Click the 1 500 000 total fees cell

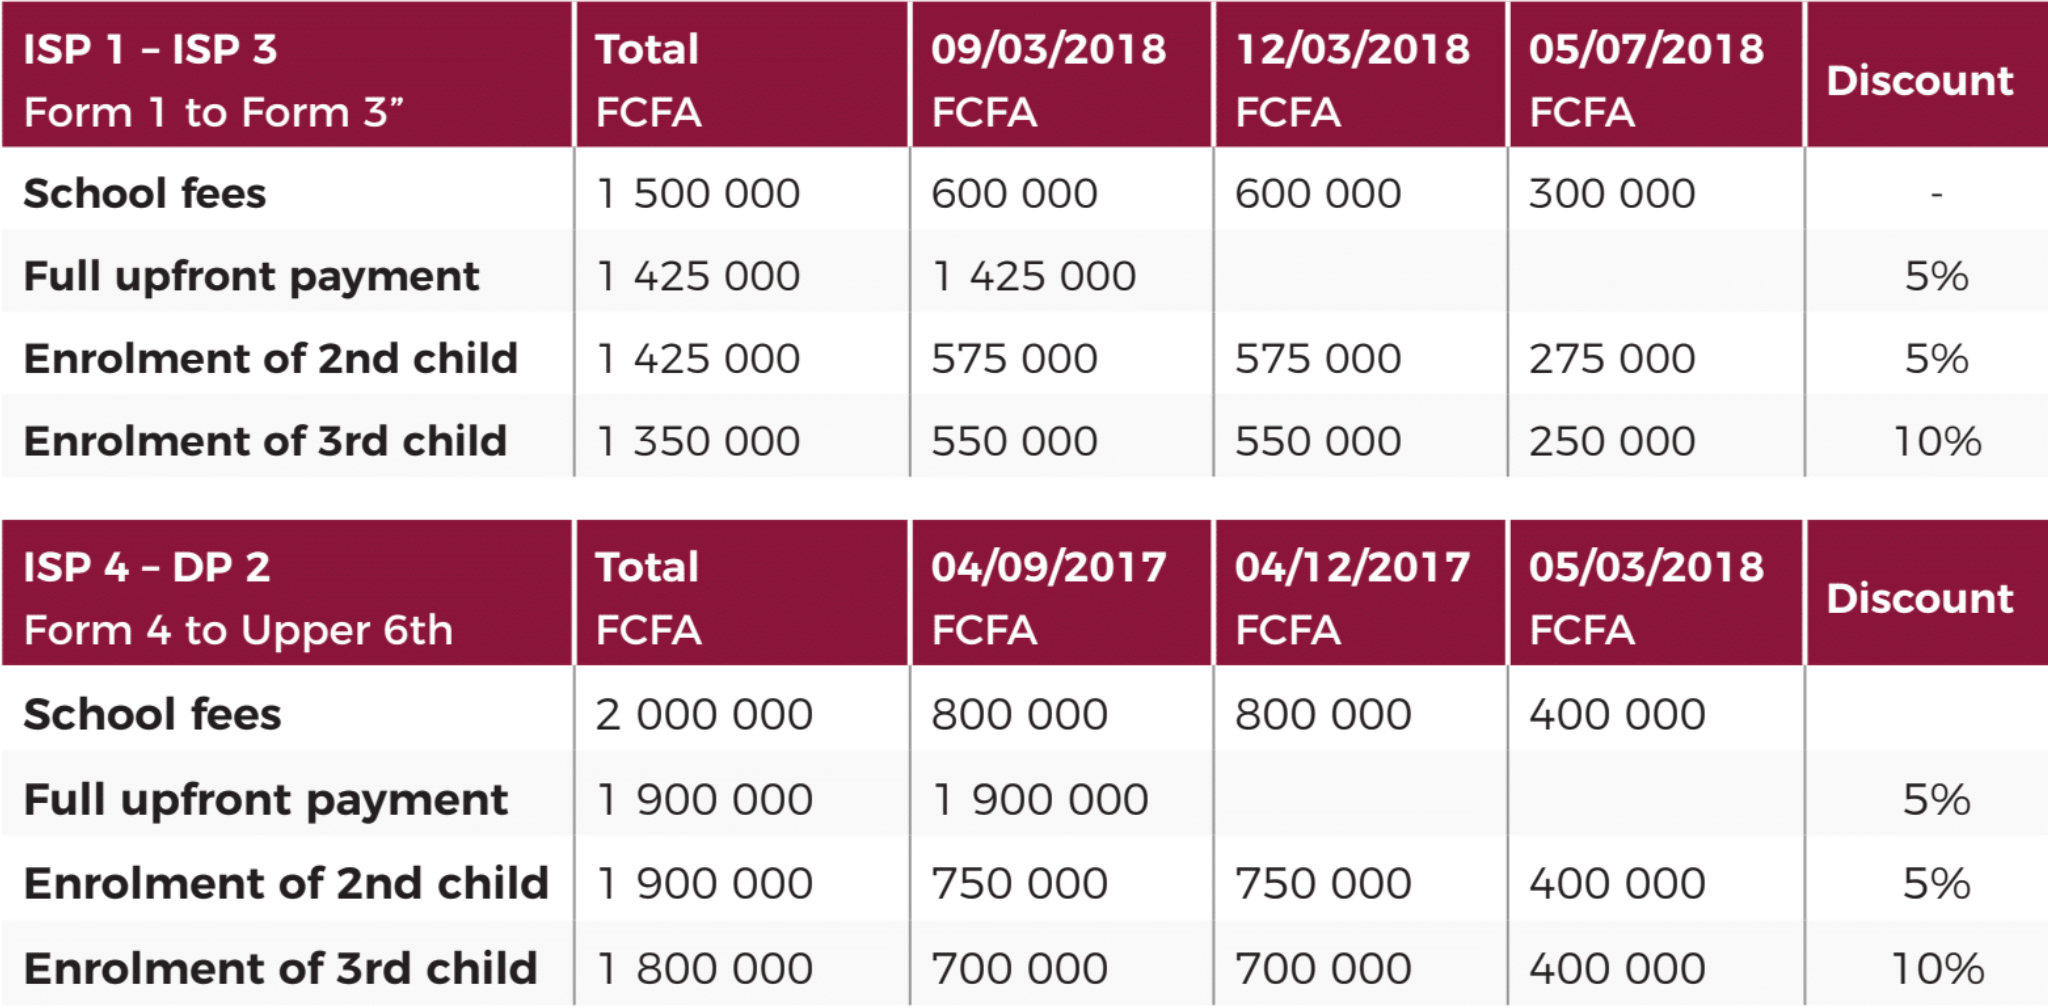698,194
